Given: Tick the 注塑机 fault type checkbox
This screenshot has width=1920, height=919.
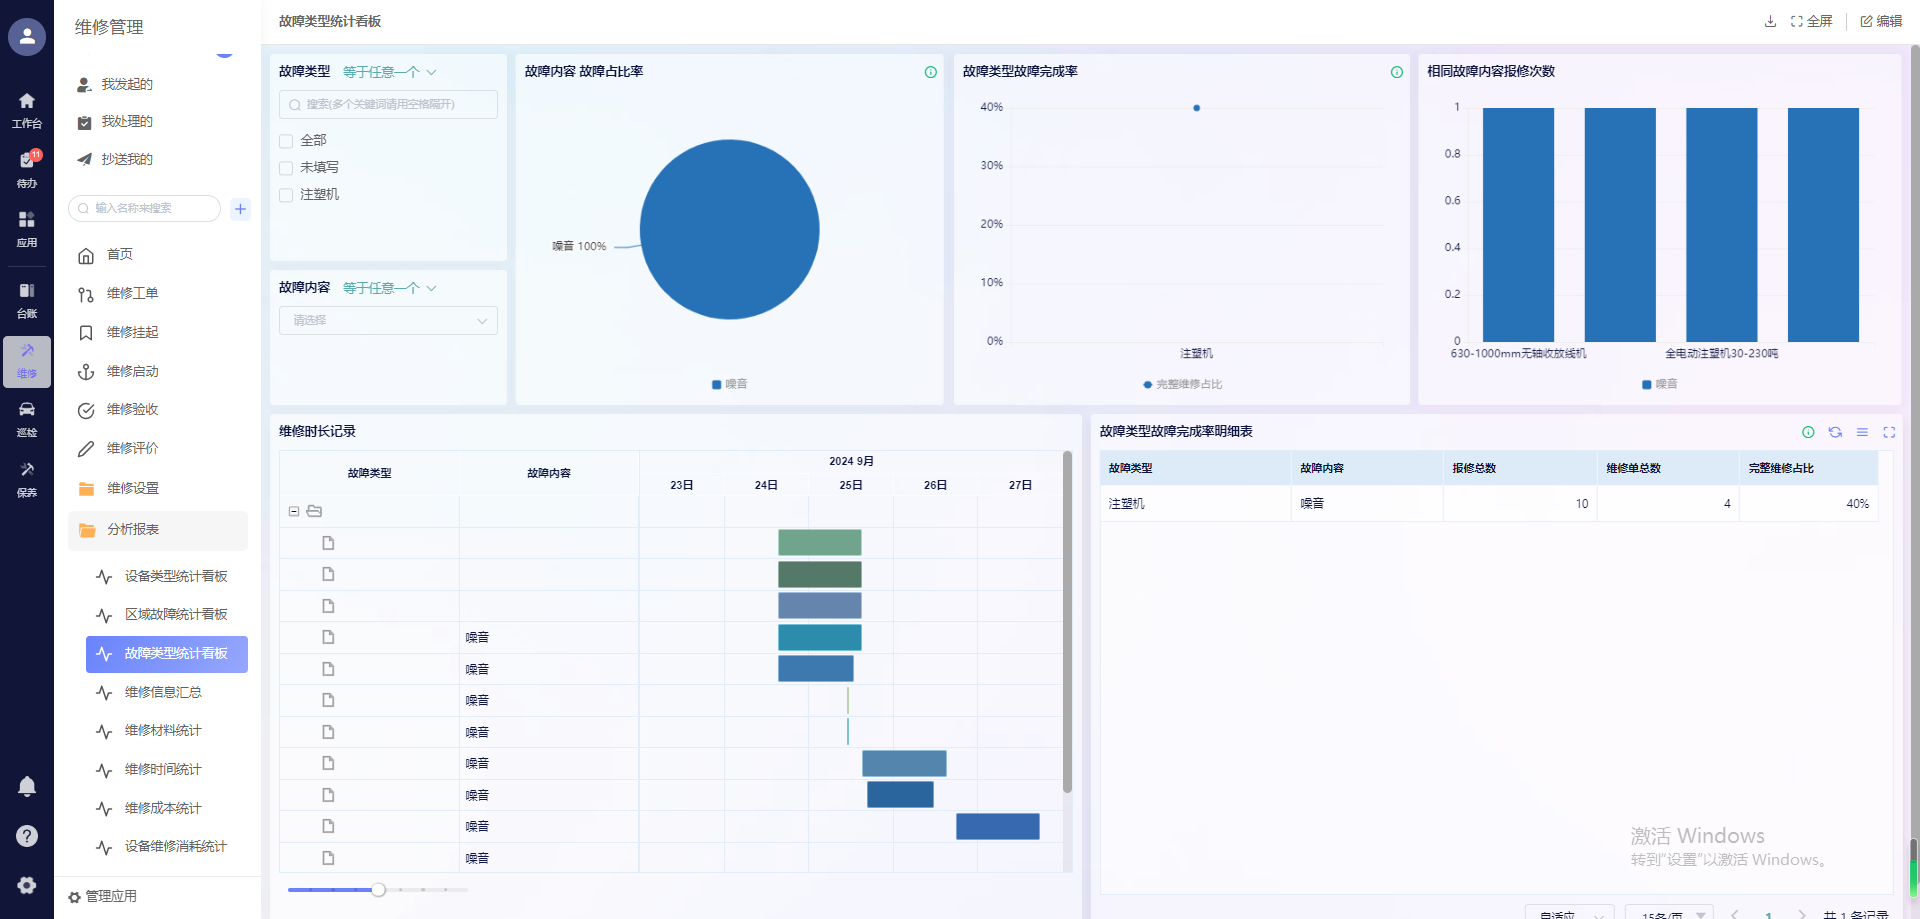Looking at the screenshot, I should click(287, 195).
